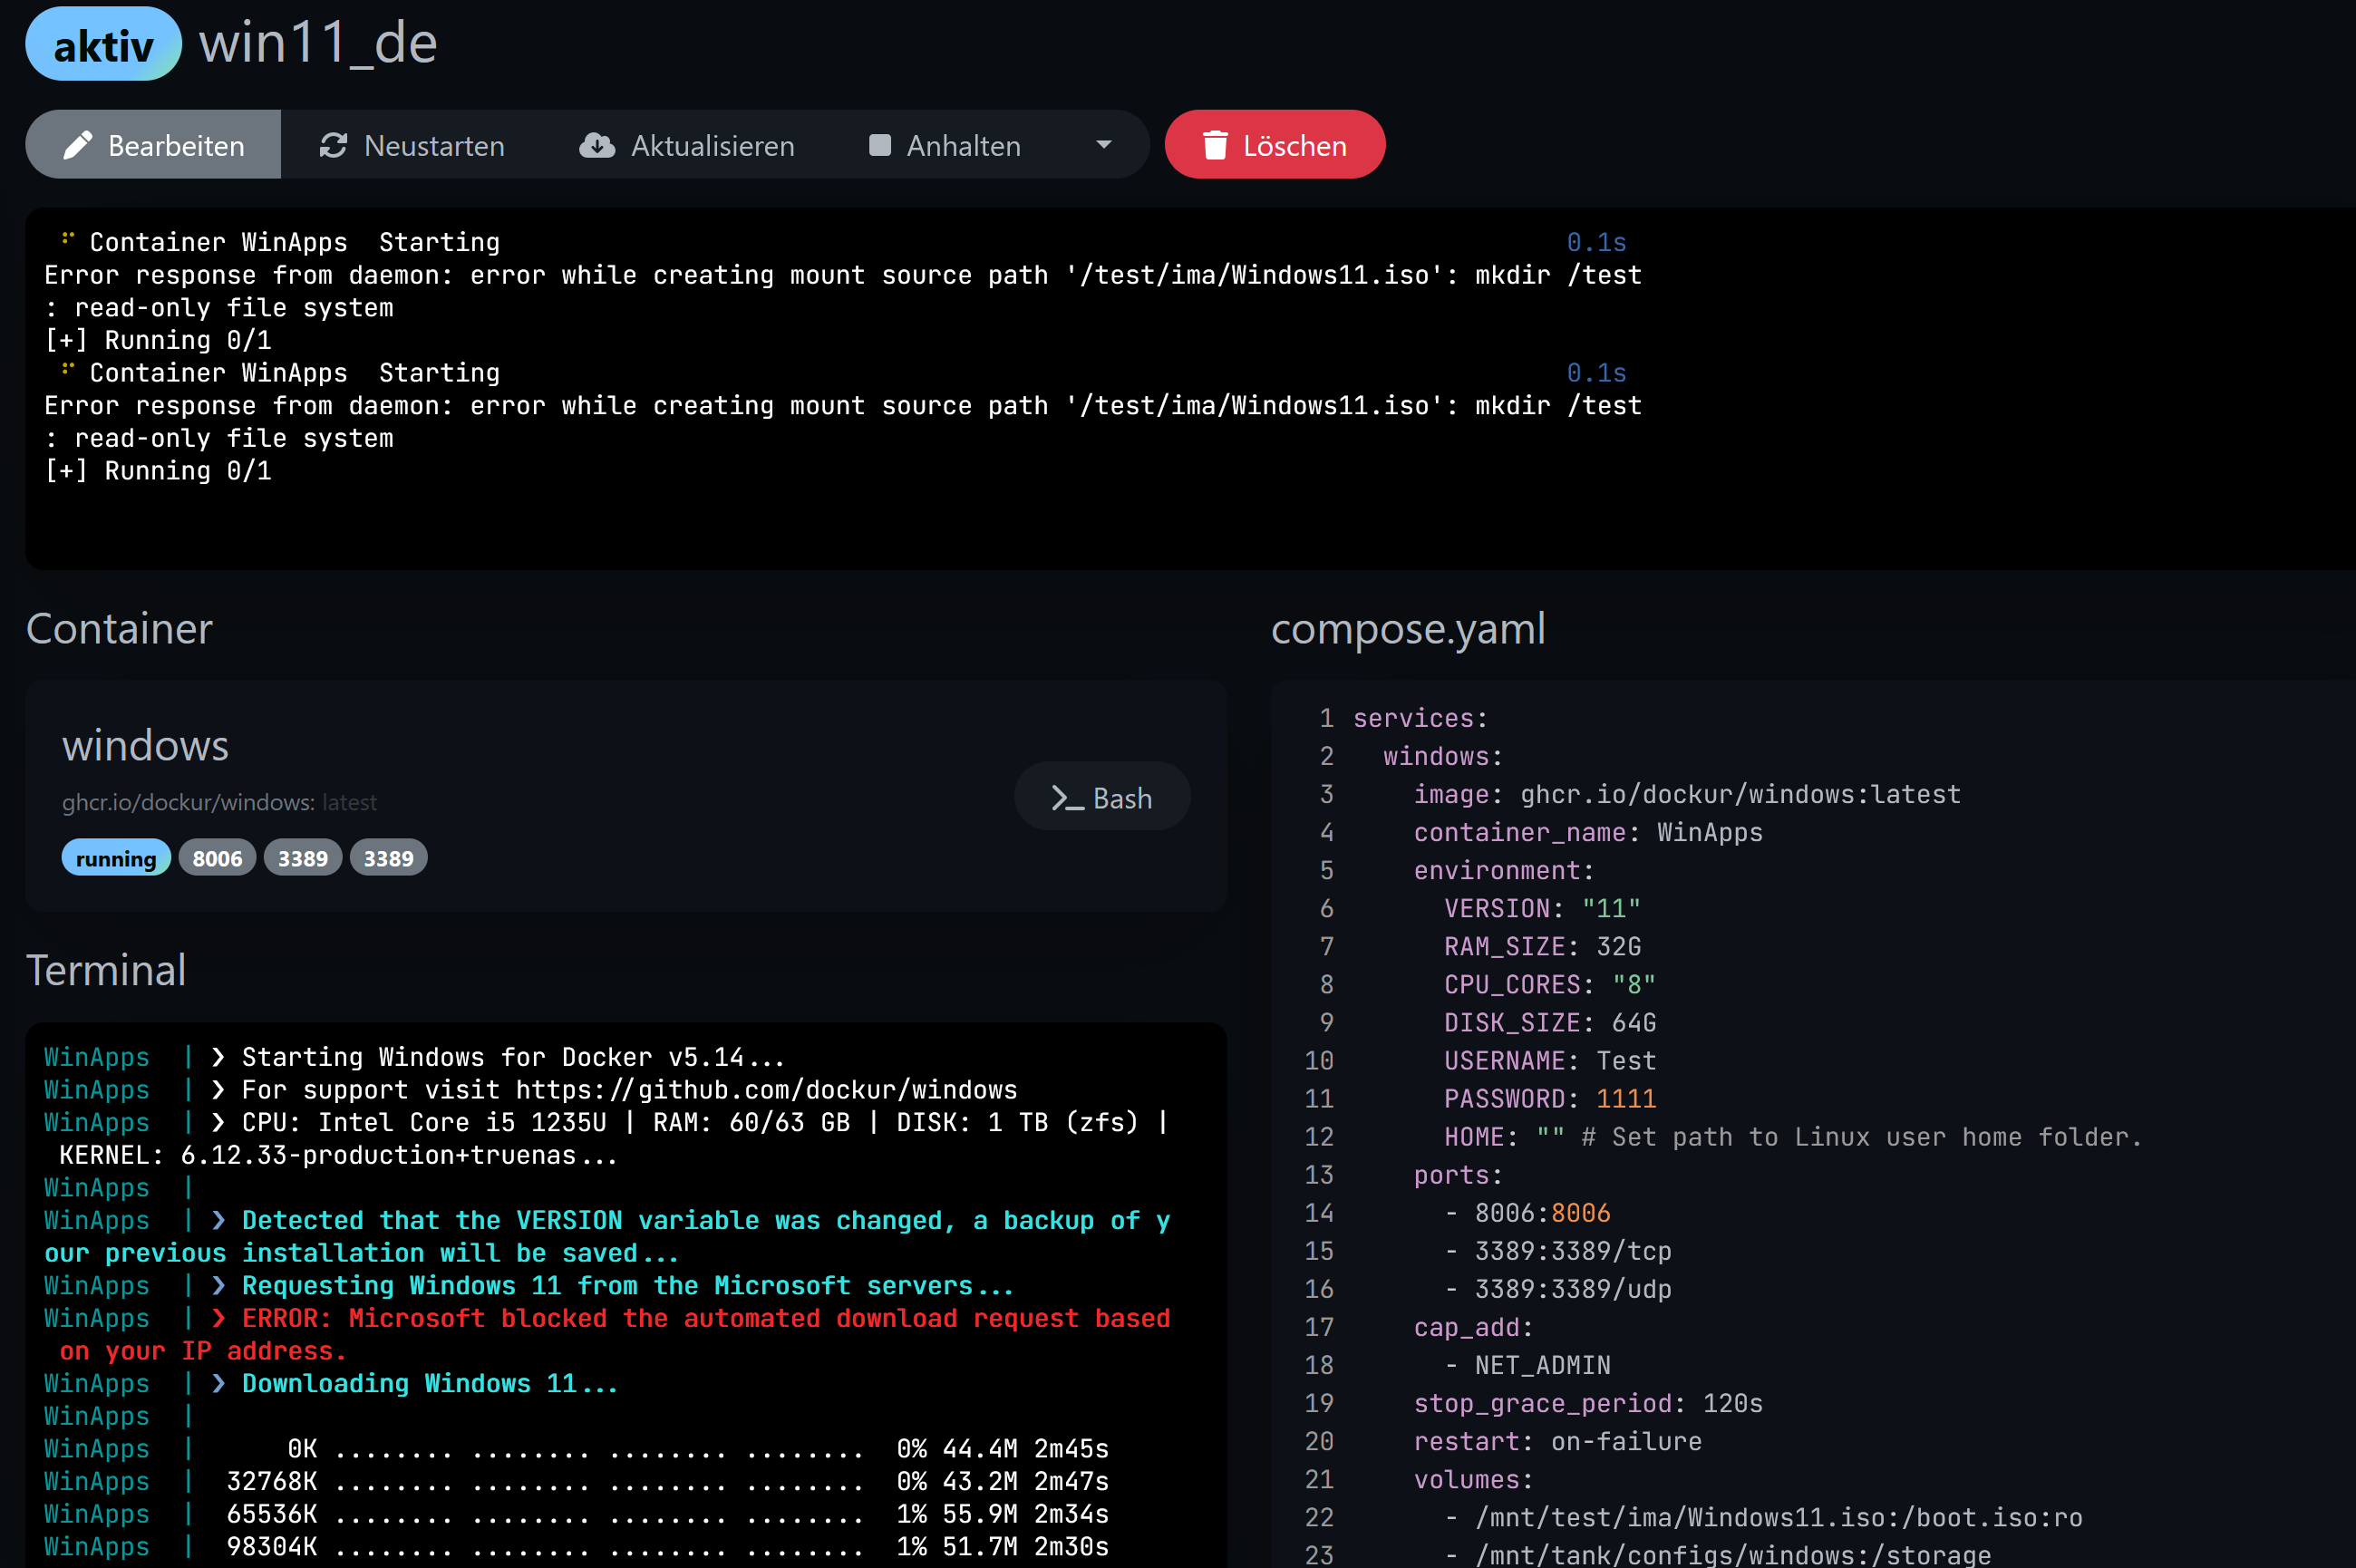2356x1568 pixels.
Task: Click the Bash terminal prompt icon
Action: pyautogui.click(x=1066, y=798)
